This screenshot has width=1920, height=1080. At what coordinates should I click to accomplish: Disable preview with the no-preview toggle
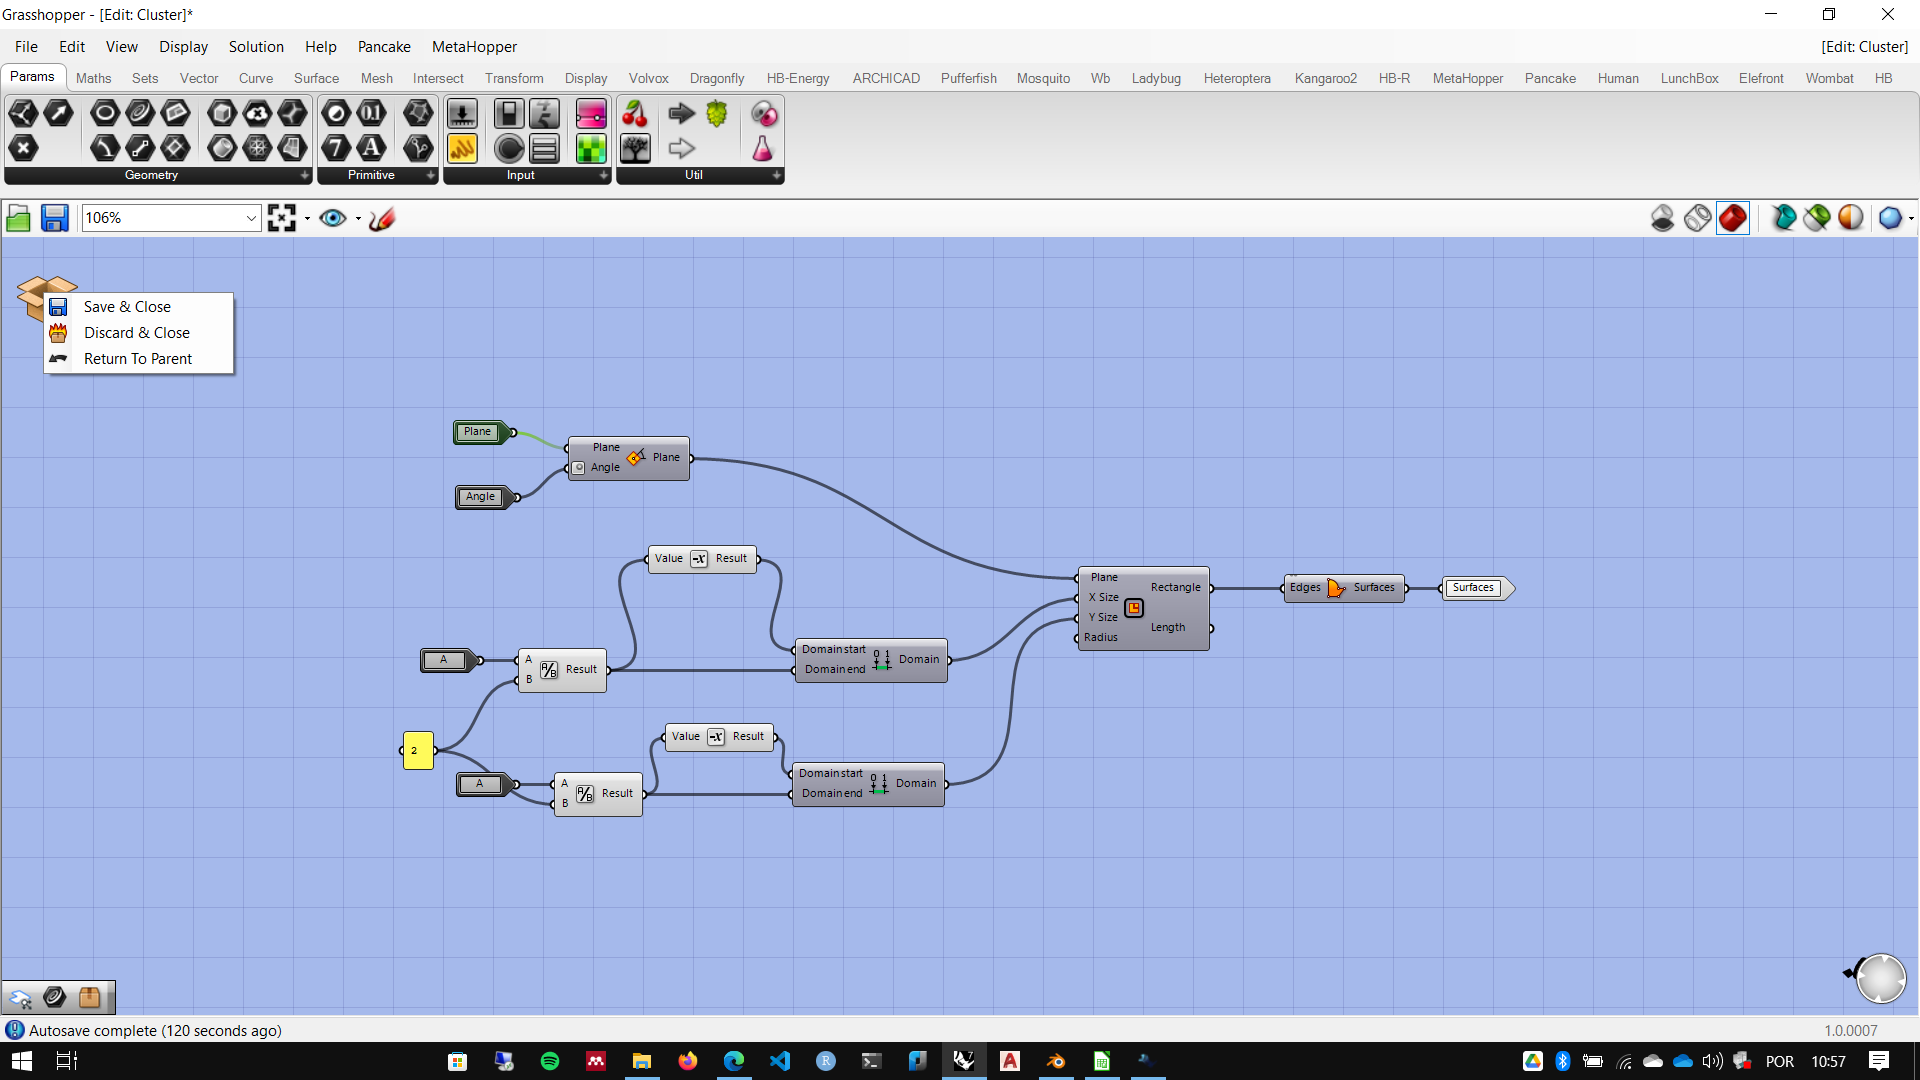[1662, 218]
